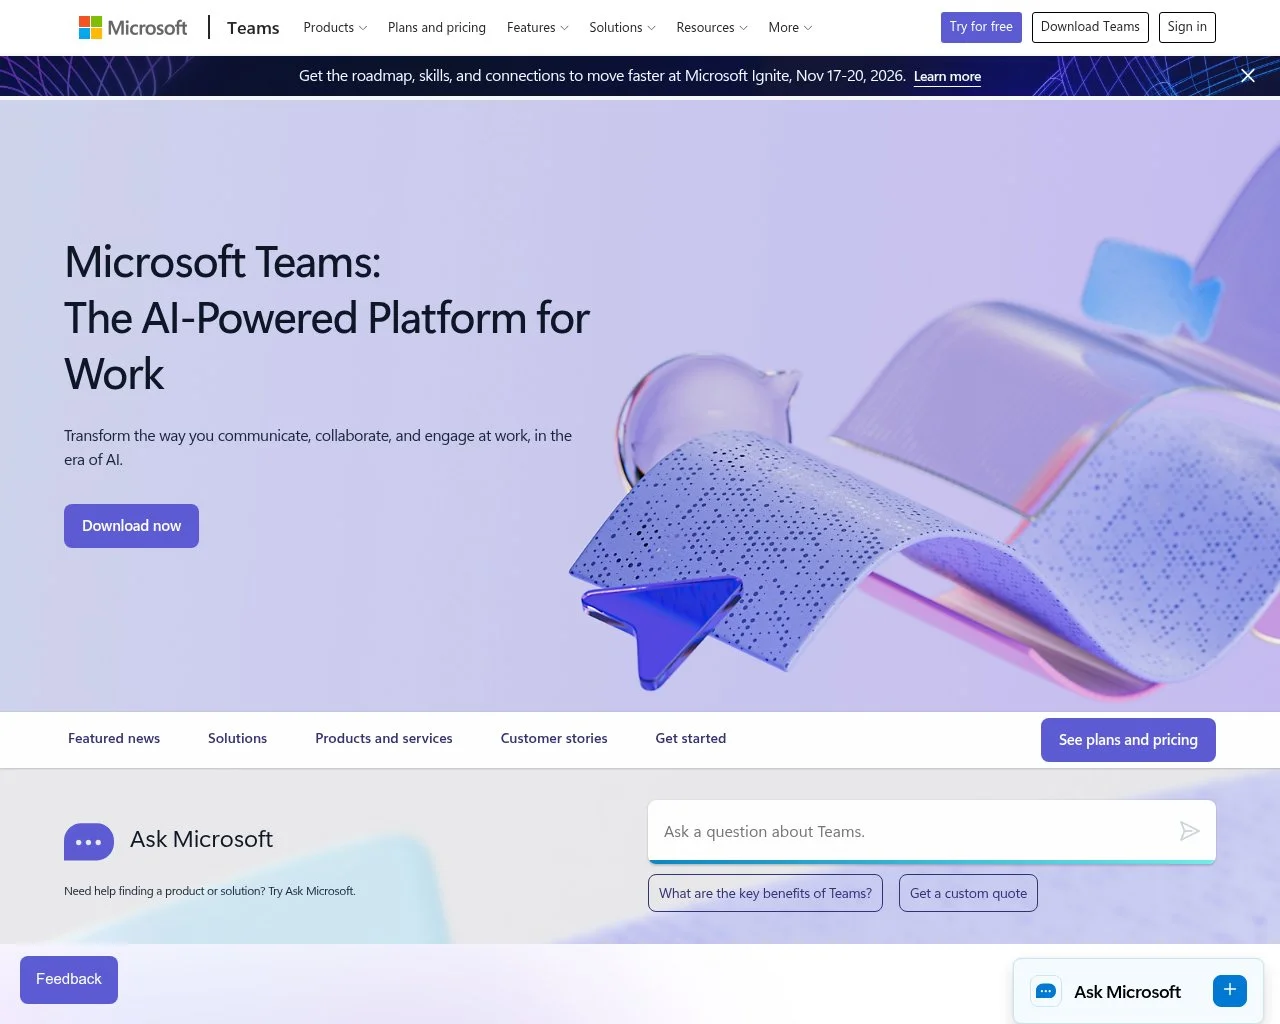This screenshot has width=1280, height=1024.
Task: Click the Sign in button
Action: (1187, 27)
